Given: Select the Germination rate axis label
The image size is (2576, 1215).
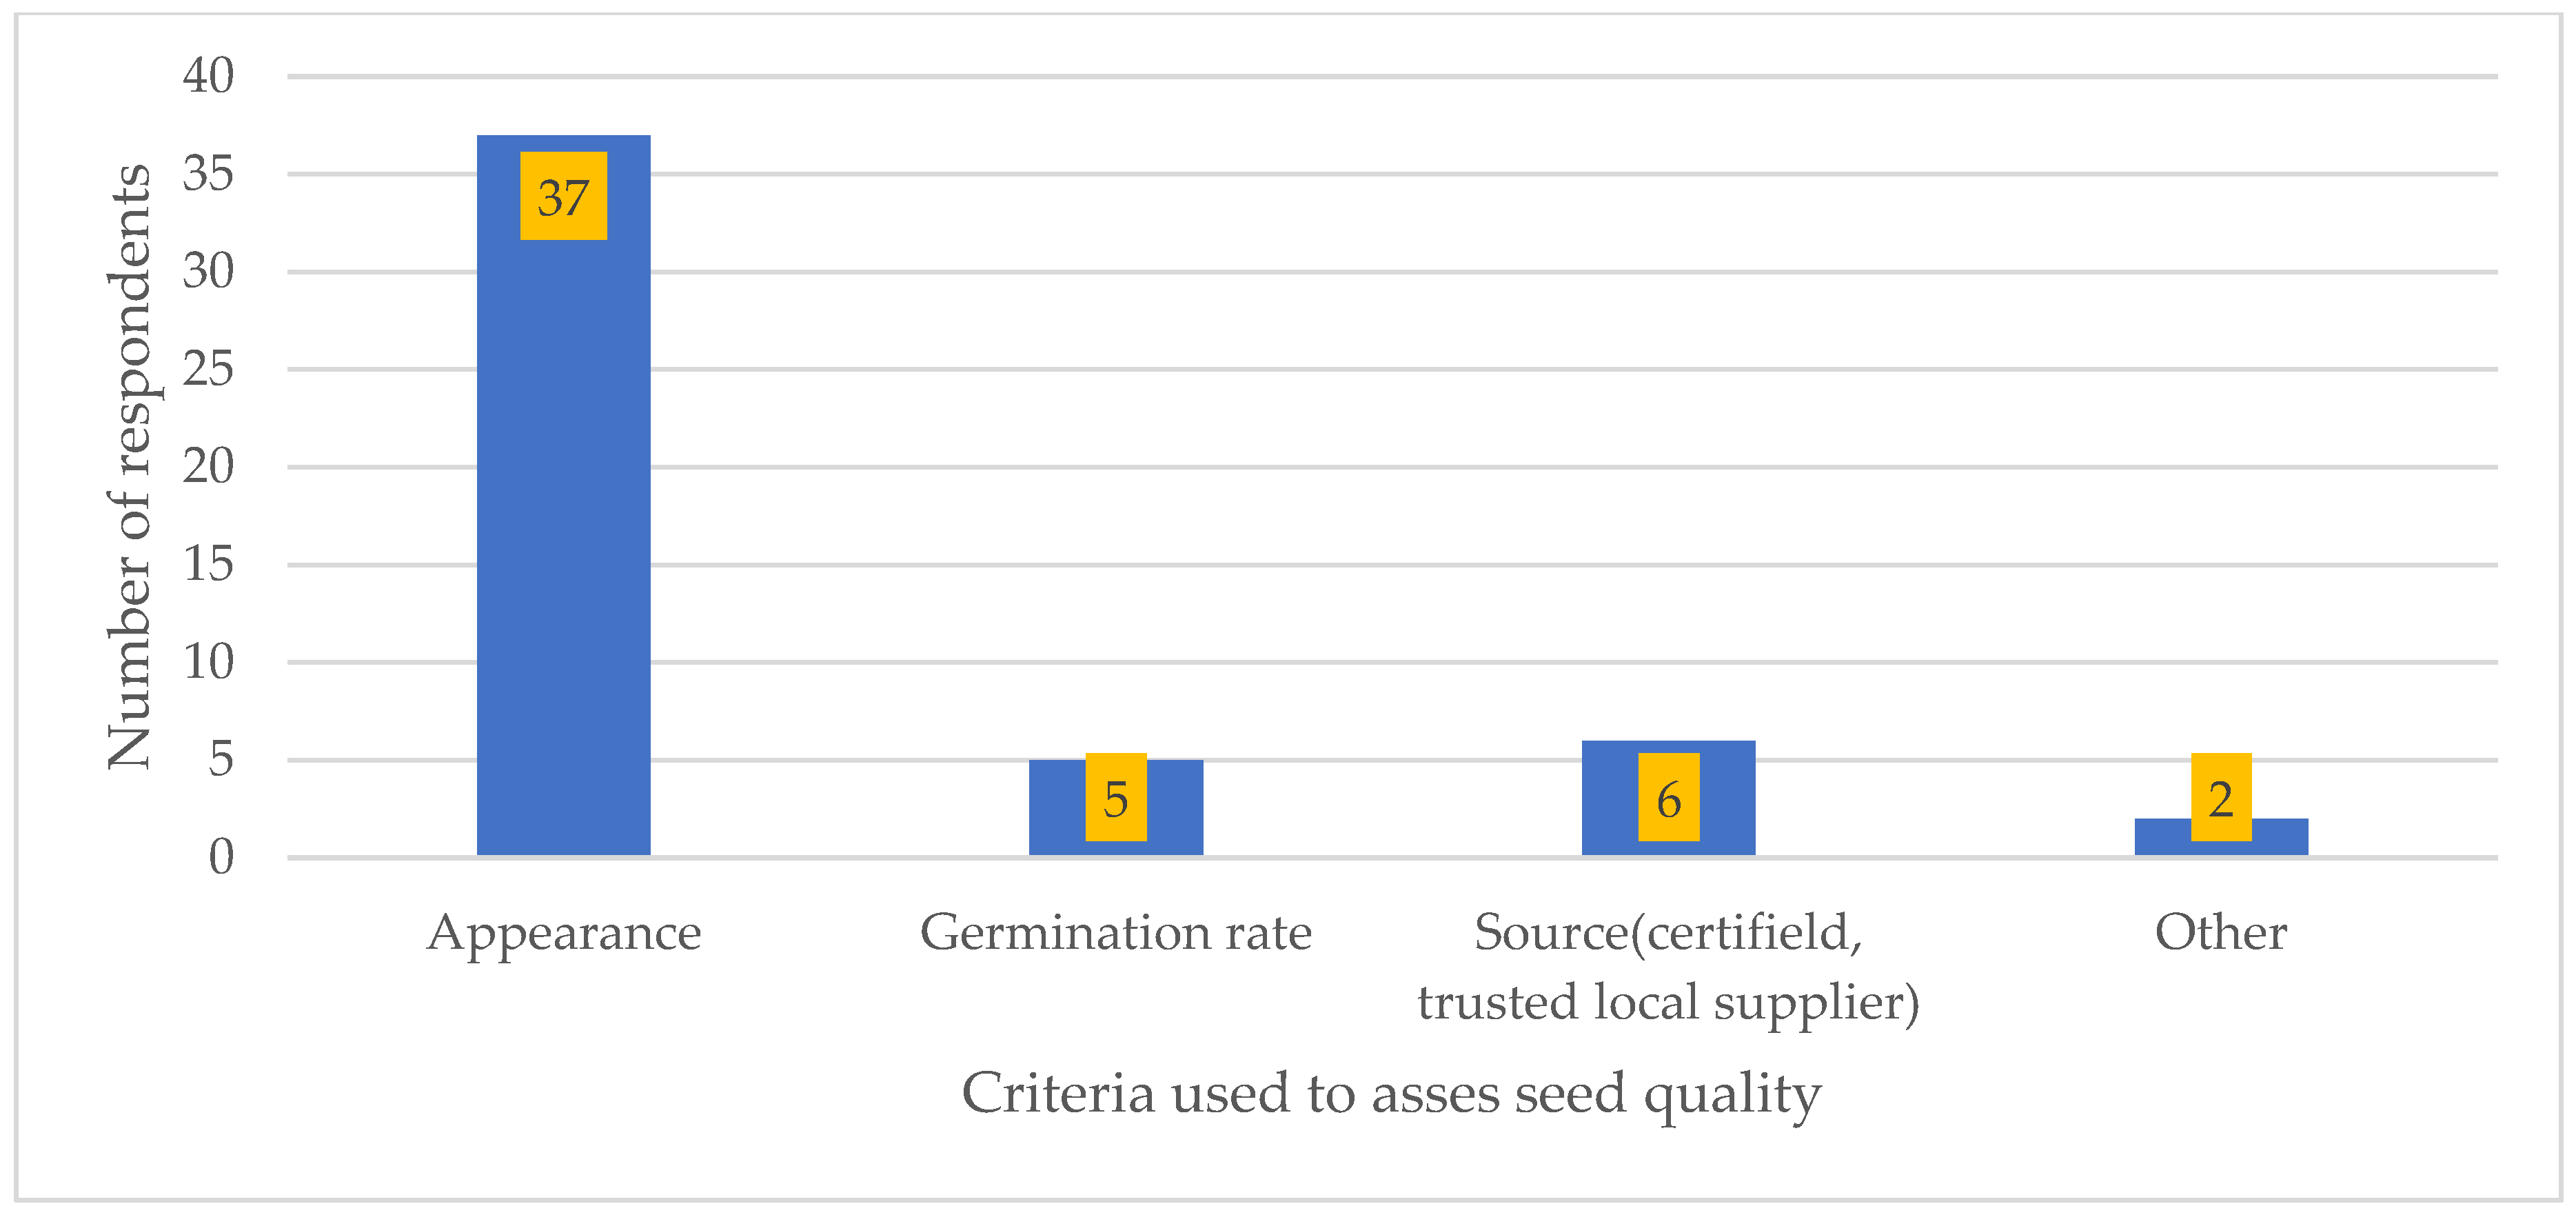Looking at the screenshot, I should (1116, 933).
